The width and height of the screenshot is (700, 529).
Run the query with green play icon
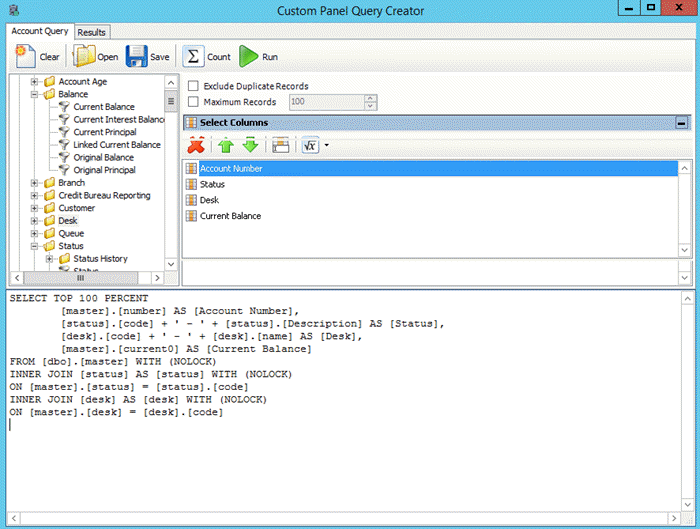coord(247,57)
